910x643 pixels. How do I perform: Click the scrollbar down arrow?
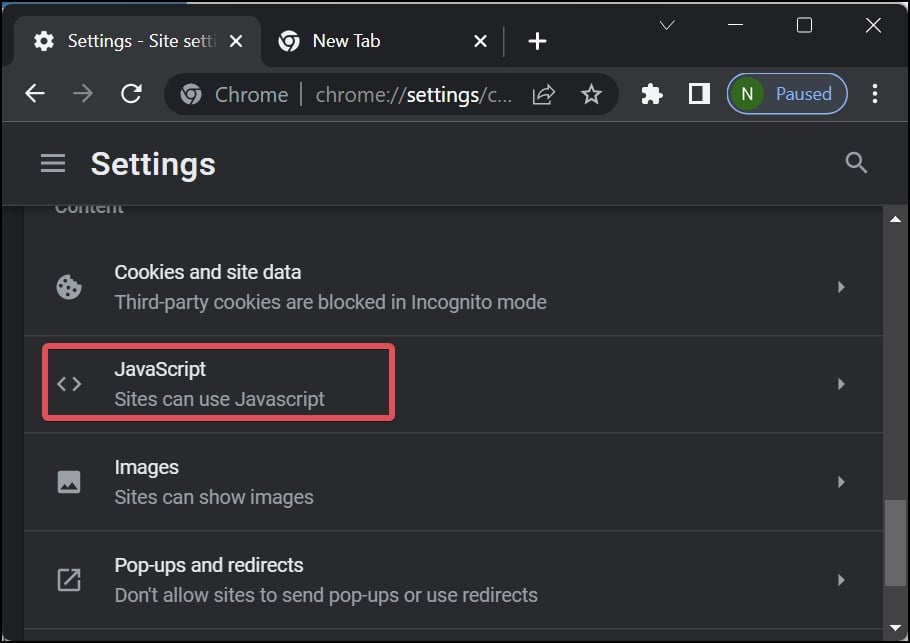click(x=895, y=628)
